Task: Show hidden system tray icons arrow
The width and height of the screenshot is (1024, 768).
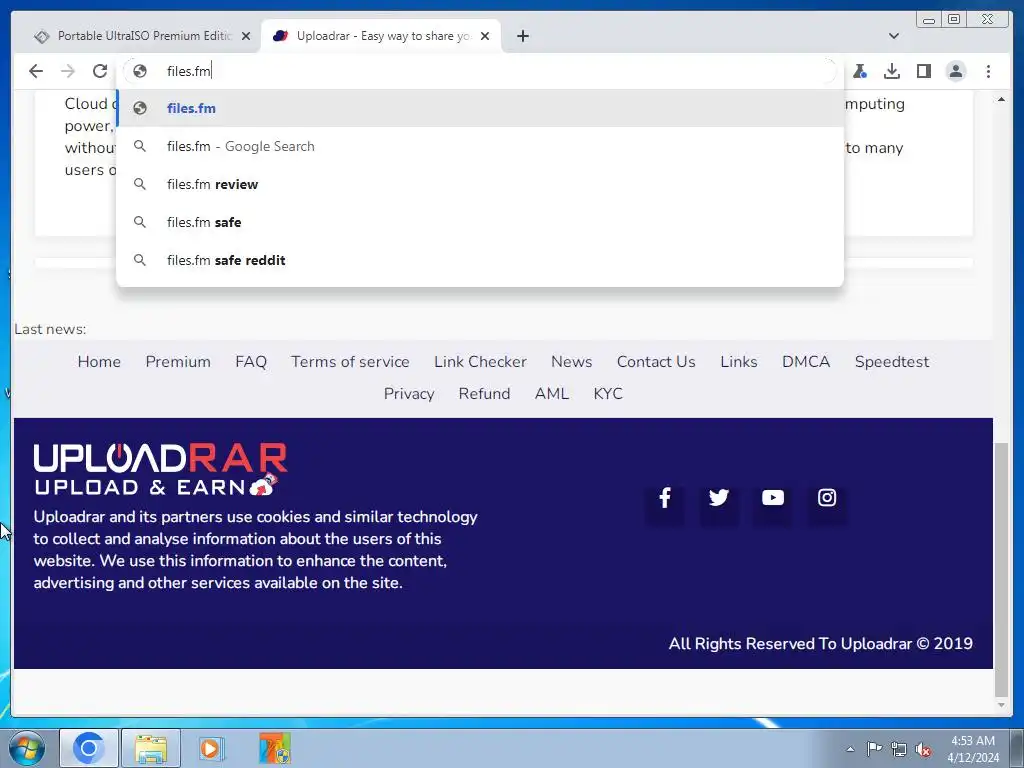Action: click(x=850, y=749)
